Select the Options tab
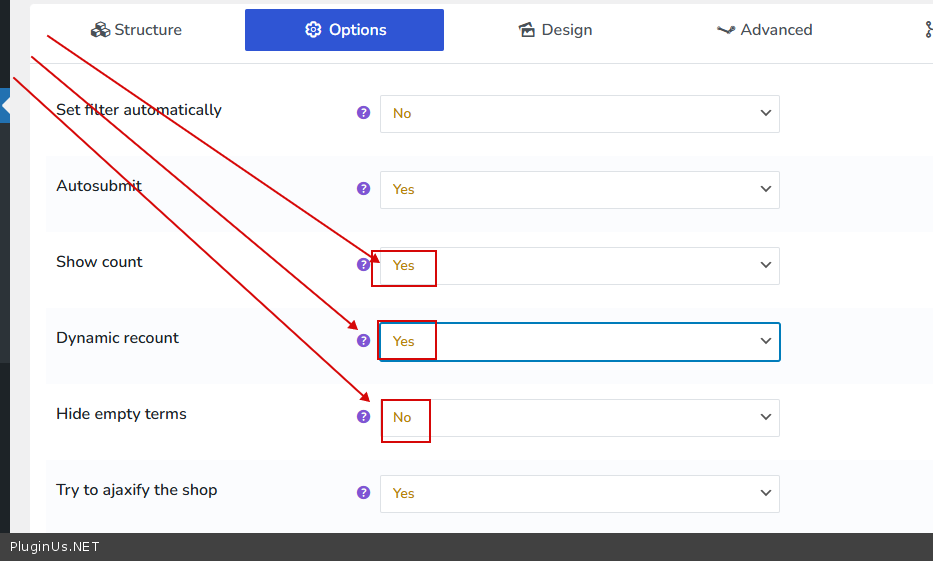This screenshot has height=561, width=933. point(344,30)
